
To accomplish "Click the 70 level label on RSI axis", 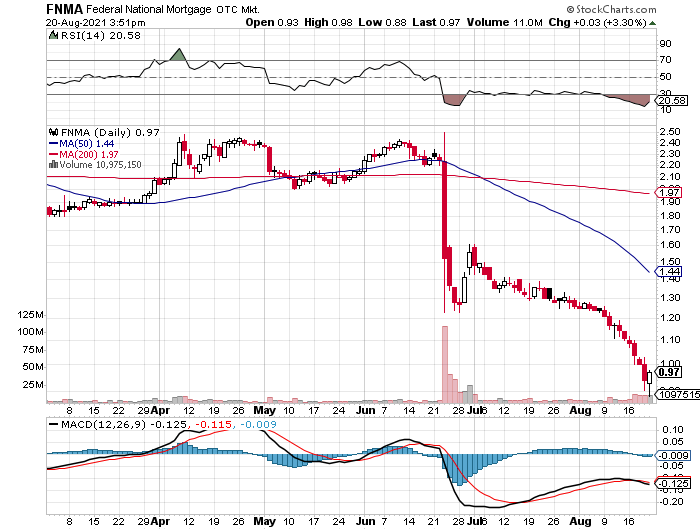I will [665, 59].
